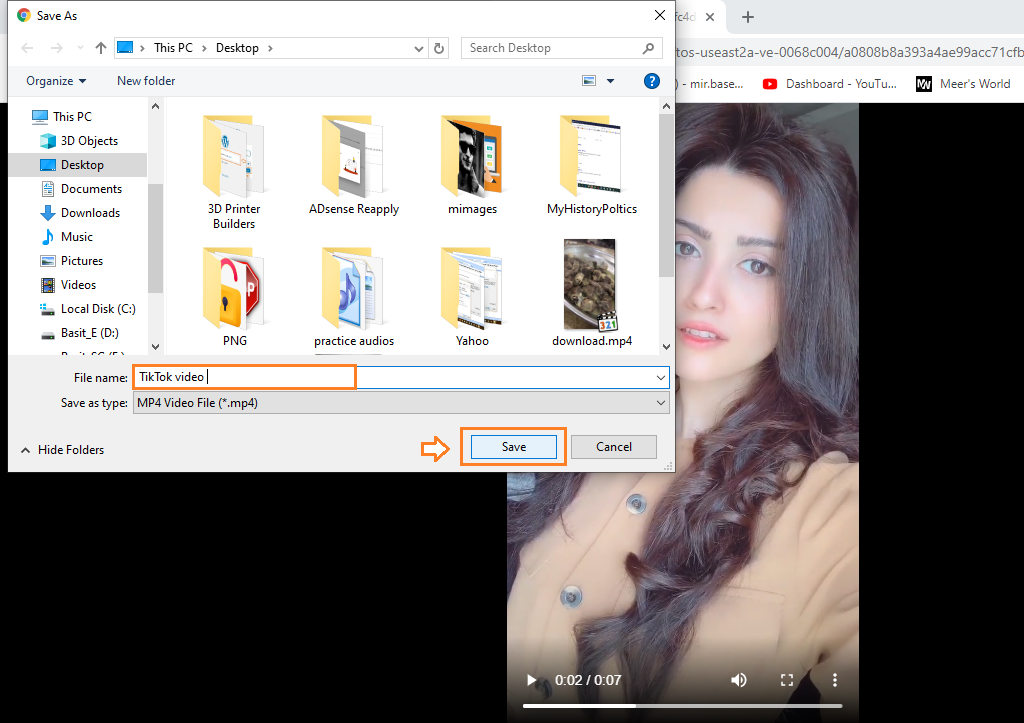Image resolution: width=1024 pixels, height=723 pixels.
Task: Select the ADsense Reapply folder
Action: pyautogui.click(x=353, y=165)
